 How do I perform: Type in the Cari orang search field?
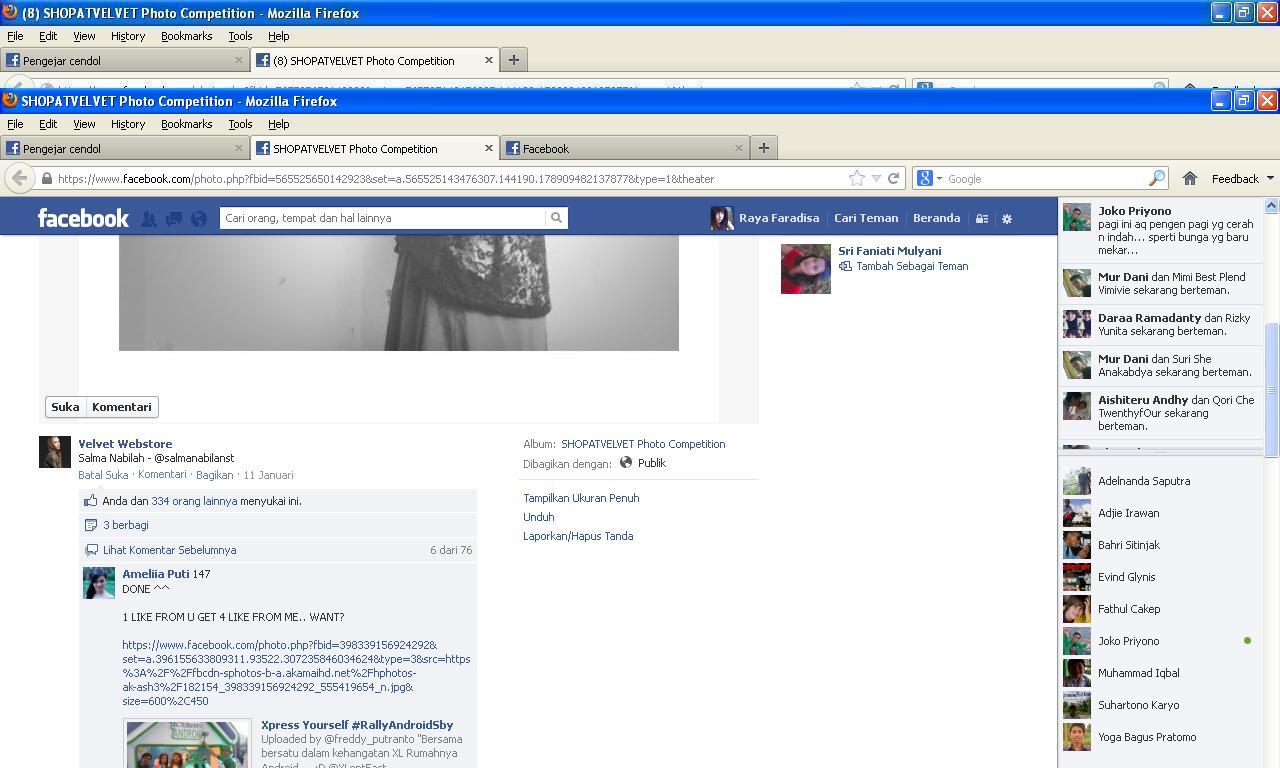coord(383,218)
